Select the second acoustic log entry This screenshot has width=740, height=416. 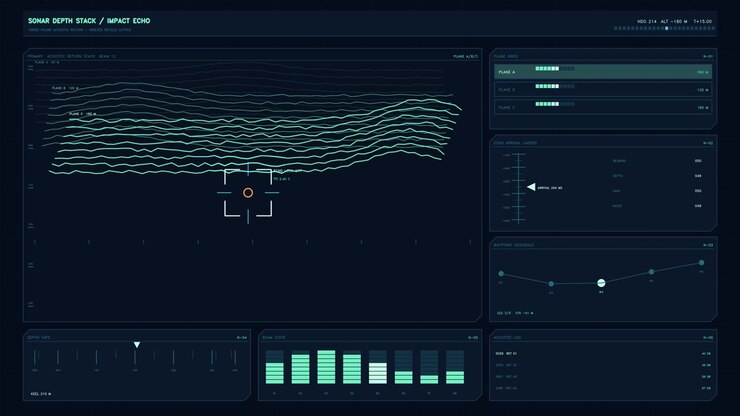click(603, 365)
